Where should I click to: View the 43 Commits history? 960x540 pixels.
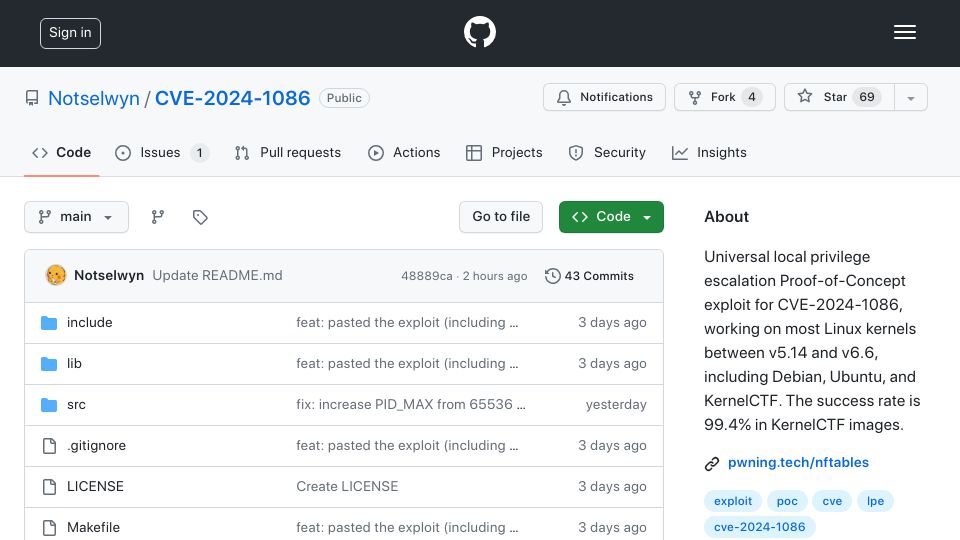[589, 276]
